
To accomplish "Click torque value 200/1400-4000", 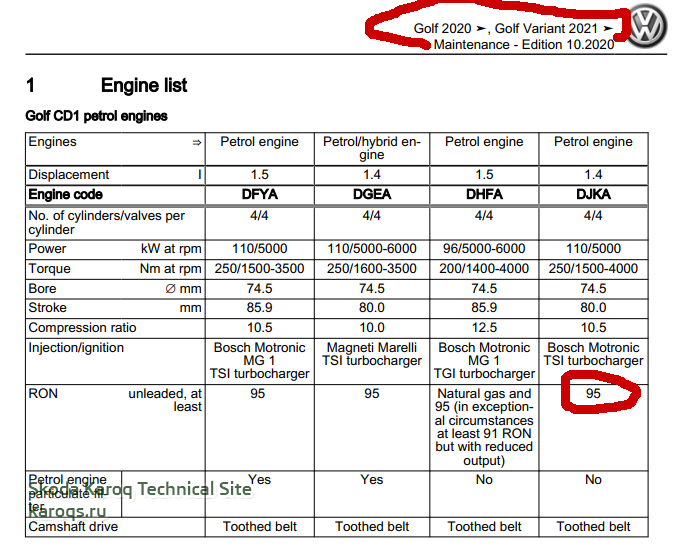I will [484, 269].
